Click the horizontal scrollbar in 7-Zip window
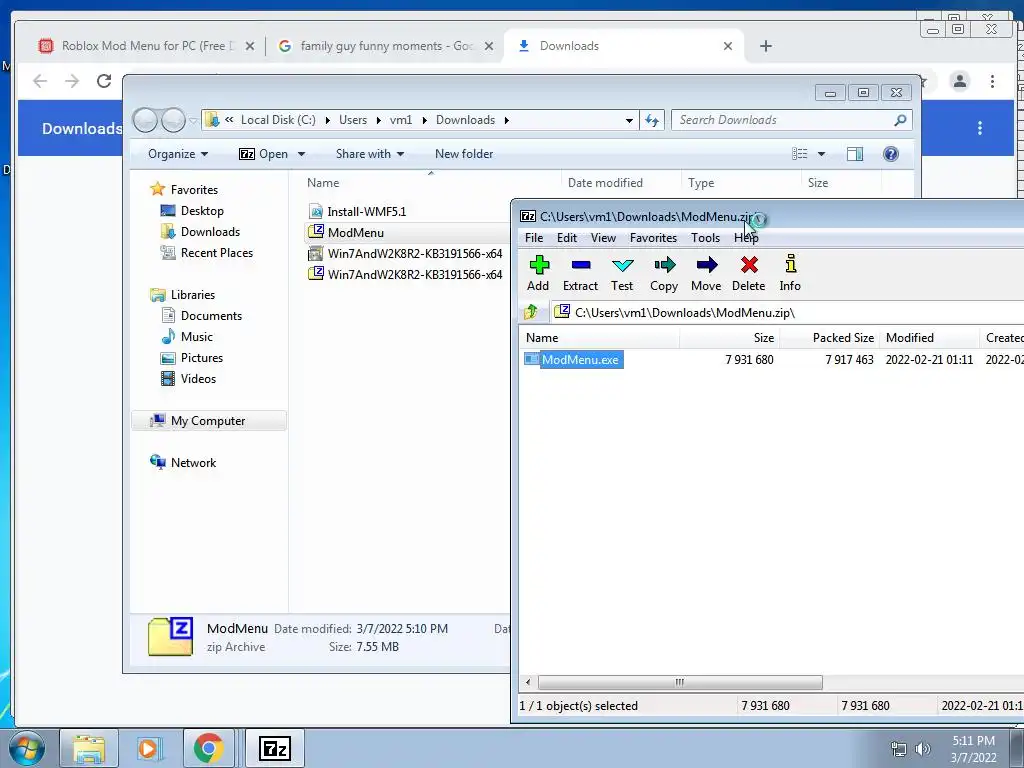 point(680,682)
